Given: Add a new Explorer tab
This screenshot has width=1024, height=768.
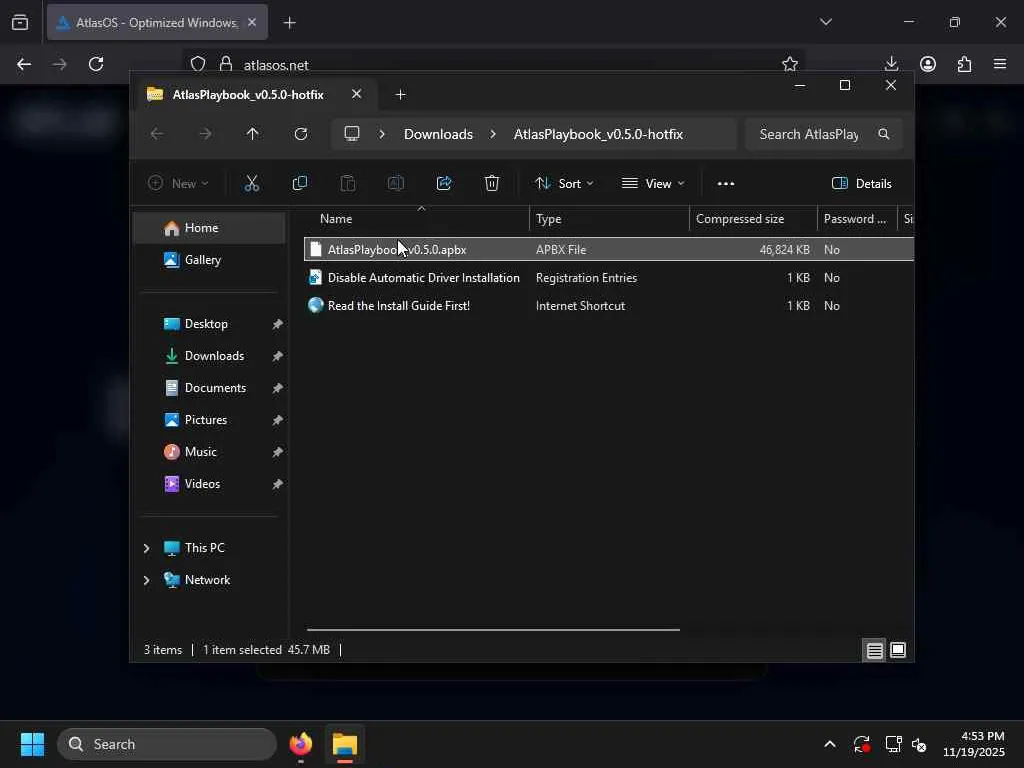Looking at the screenshot, I should 400,95.
